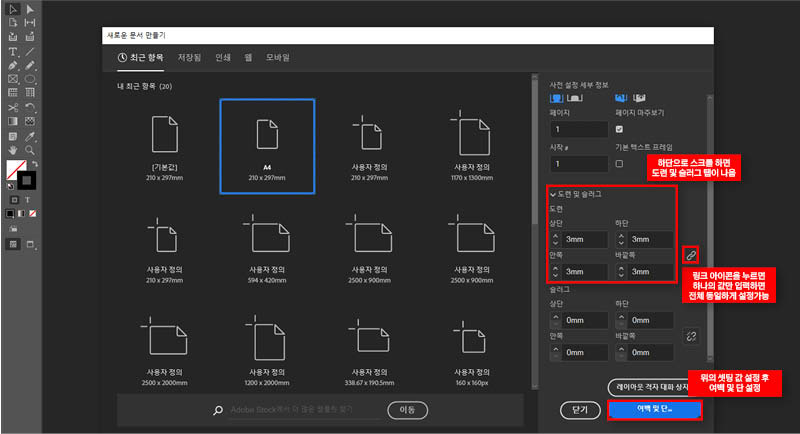Click the Adobe Stock search magnifier icon
Image resolution: width=800 pixels, height=434 pixels.
tap(218, 410)
